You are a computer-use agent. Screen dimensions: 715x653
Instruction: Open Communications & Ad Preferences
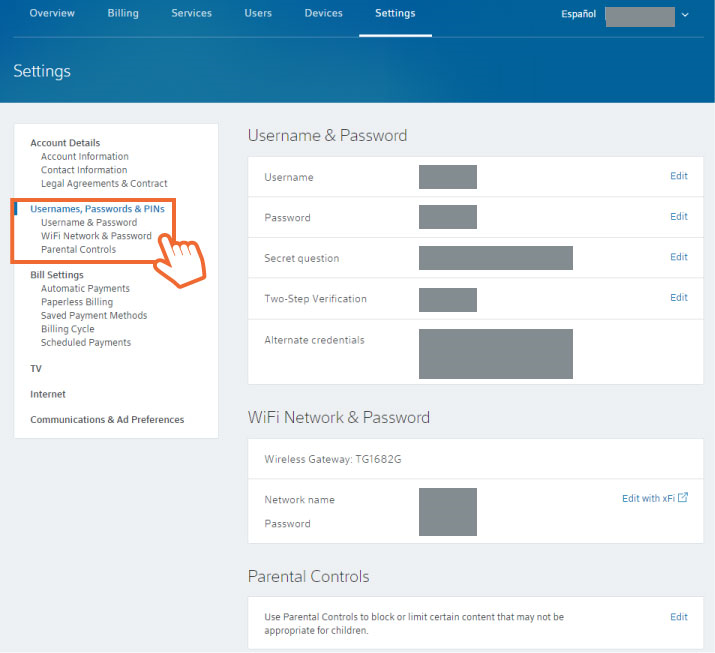point(107,420)
